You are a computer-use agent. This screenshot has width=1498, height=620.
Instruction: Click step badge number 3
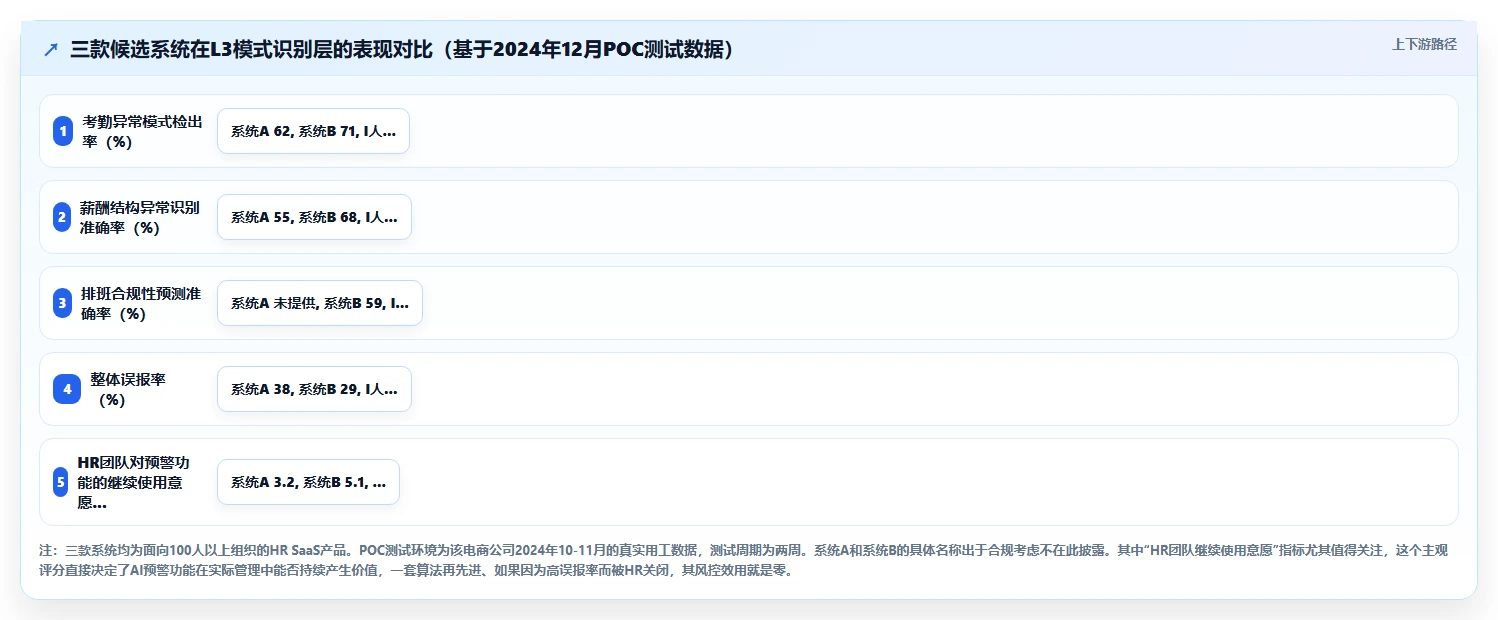click(x=63, y=303)
